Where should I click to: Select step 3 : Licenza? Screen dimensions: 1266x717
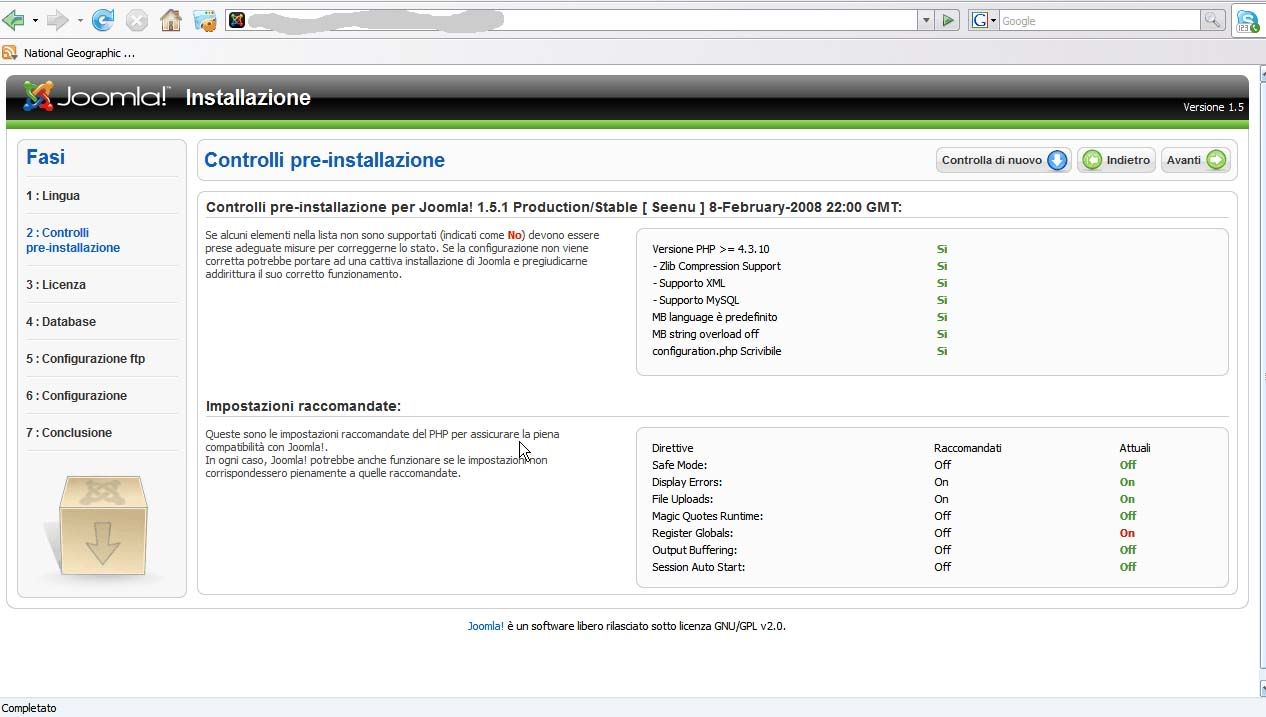[56, 285]
